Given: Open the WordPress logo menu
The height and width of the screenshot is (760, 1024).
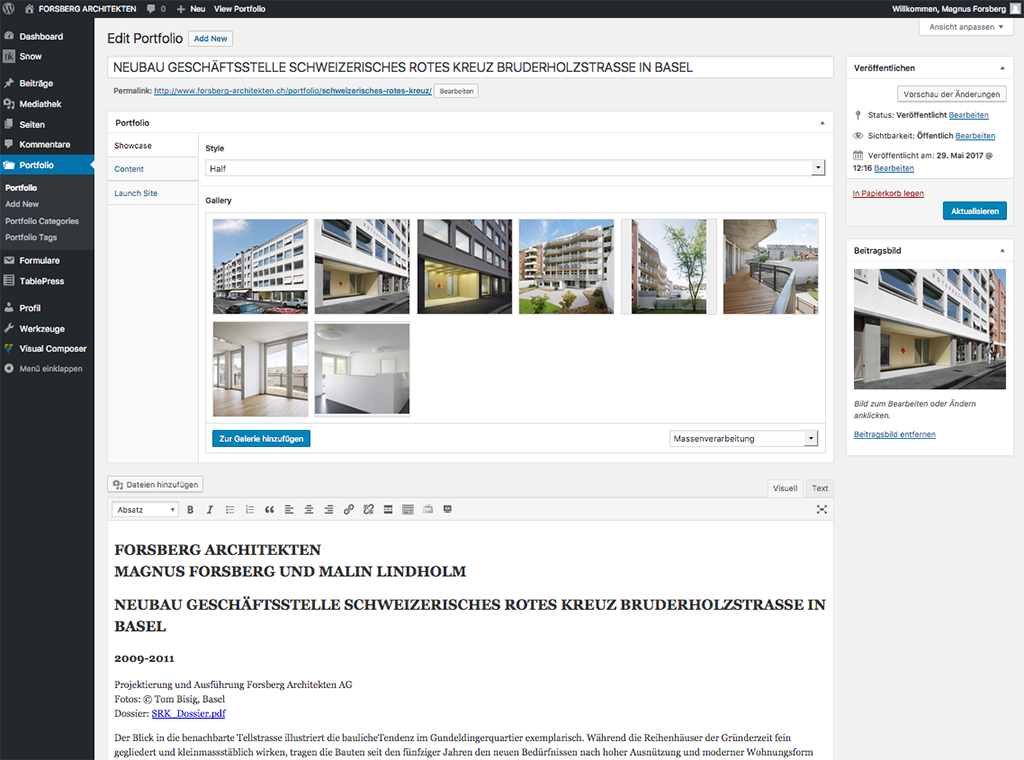Looking at the screenshot, I should [8, 8].
